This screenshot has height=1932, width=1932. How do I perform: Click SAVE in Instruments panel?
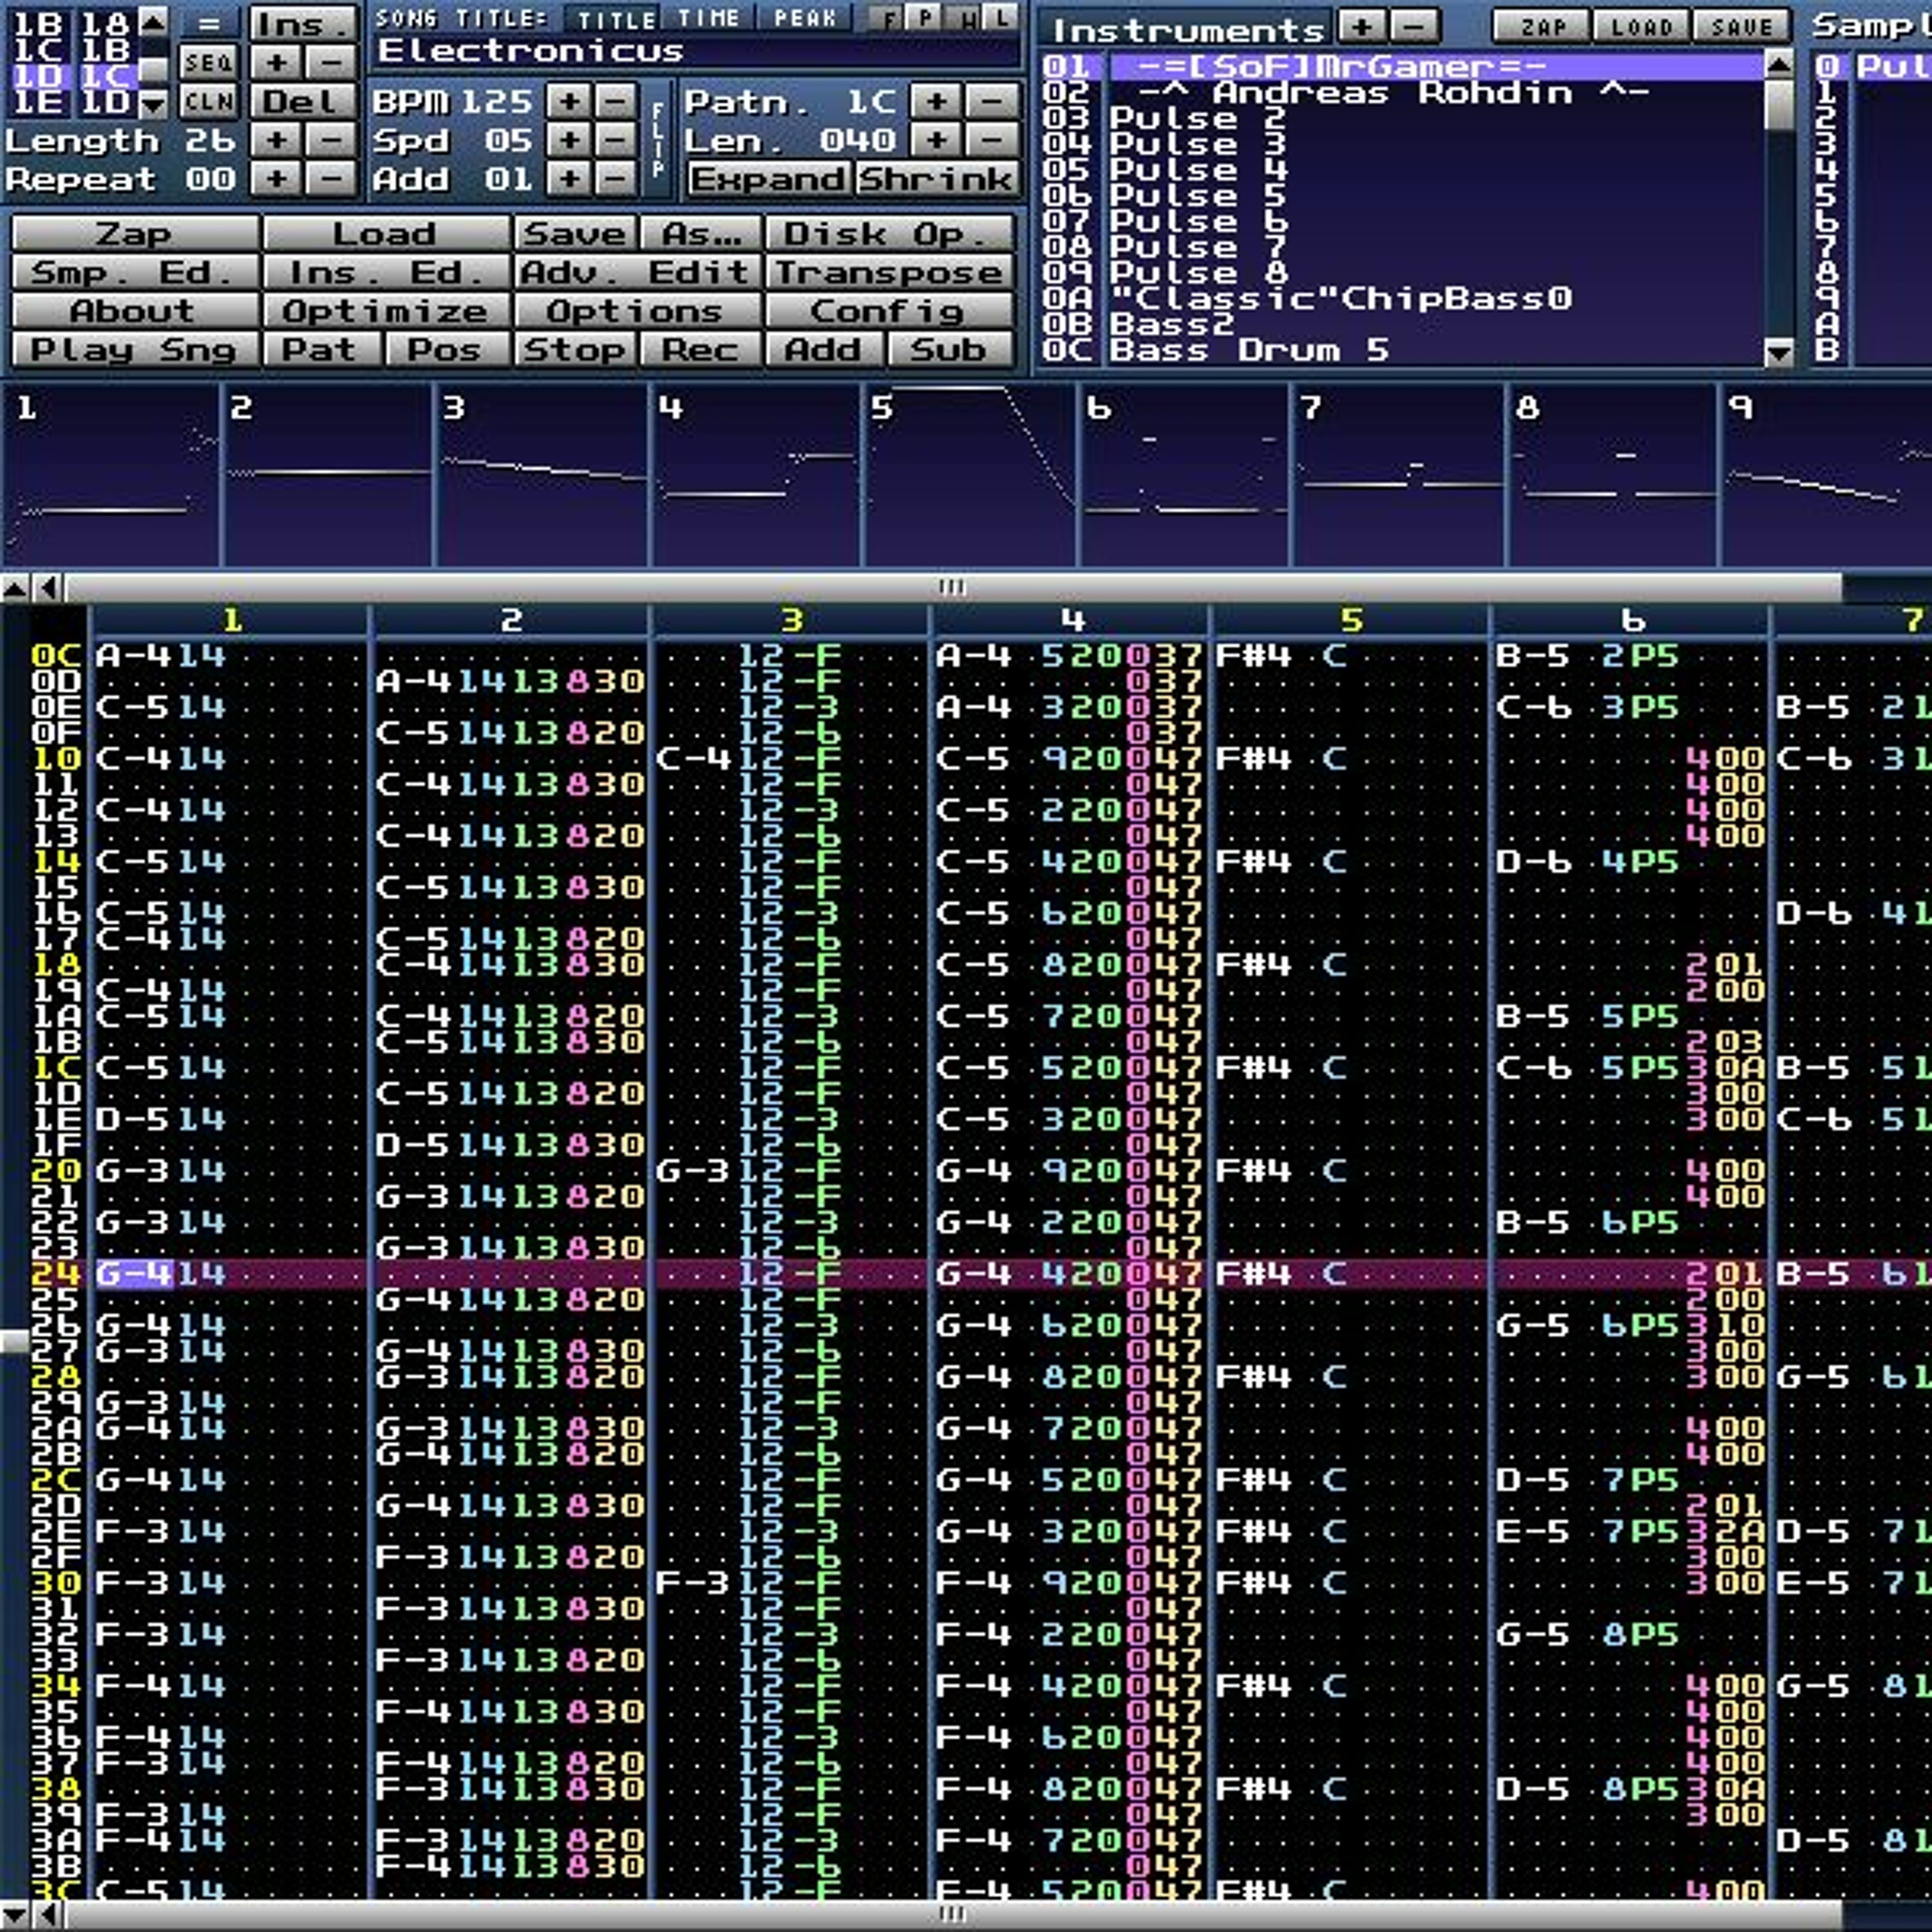point(1741,26)
